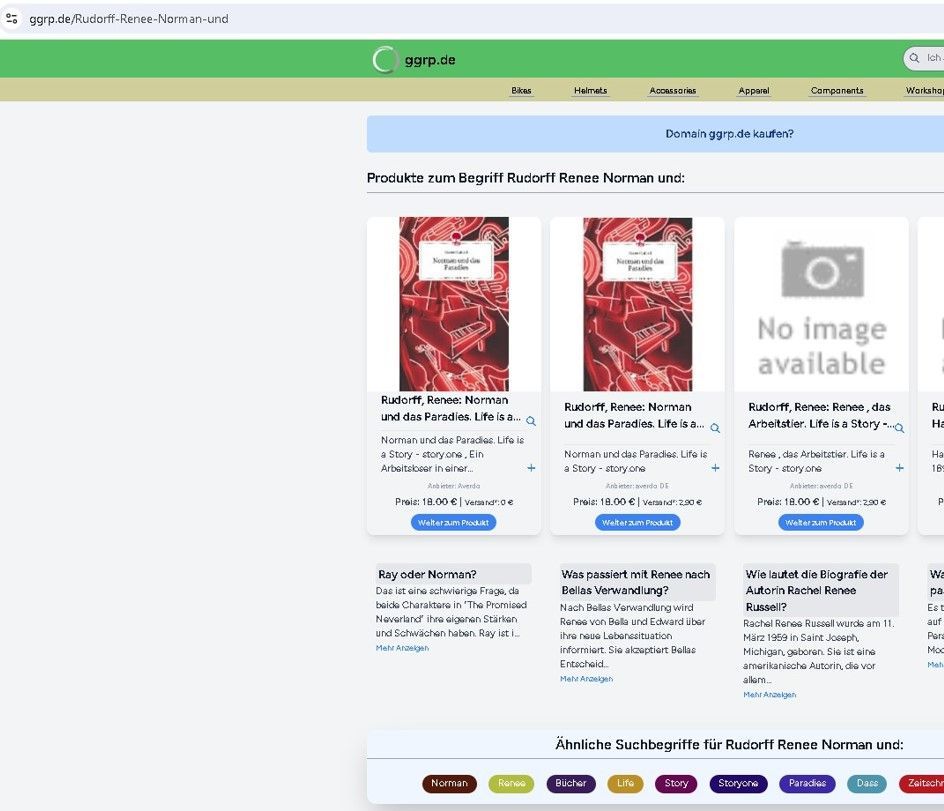Expand second product description with plus icon

tap(715, 468)
